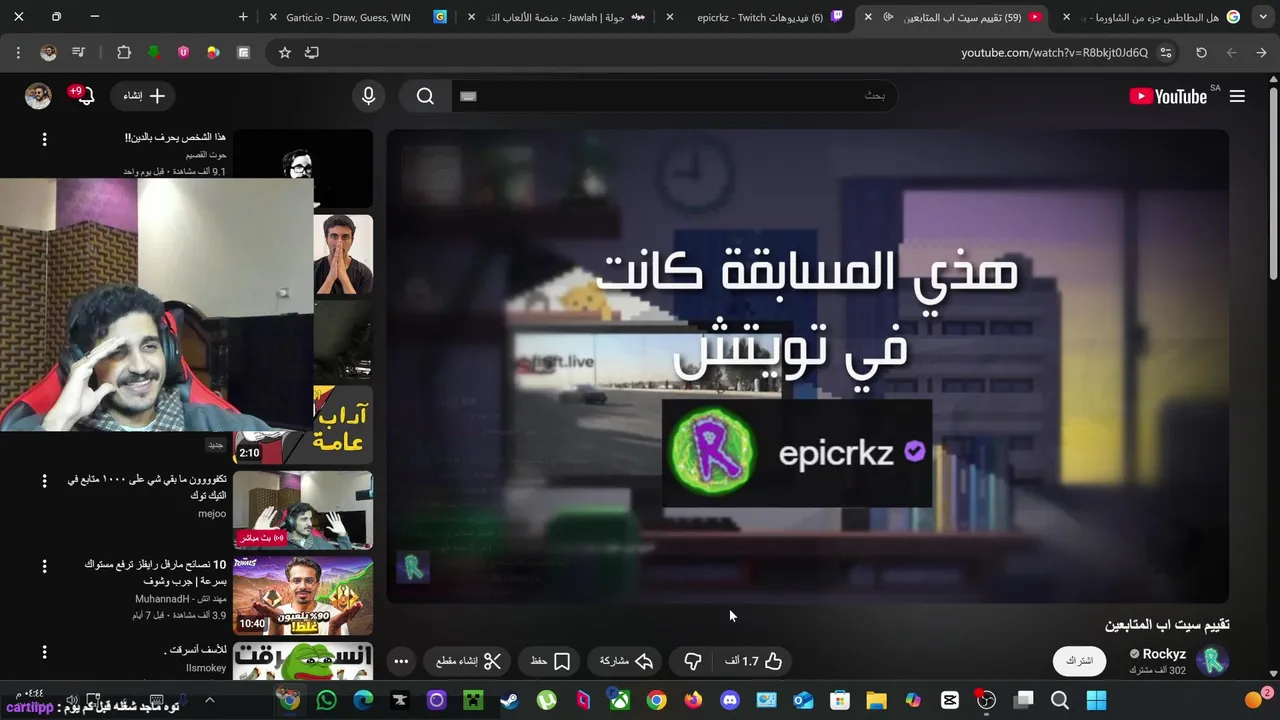Open the Rockyz channel name link
Viewport: 1280px width, 720px height.
point(1164,654)
